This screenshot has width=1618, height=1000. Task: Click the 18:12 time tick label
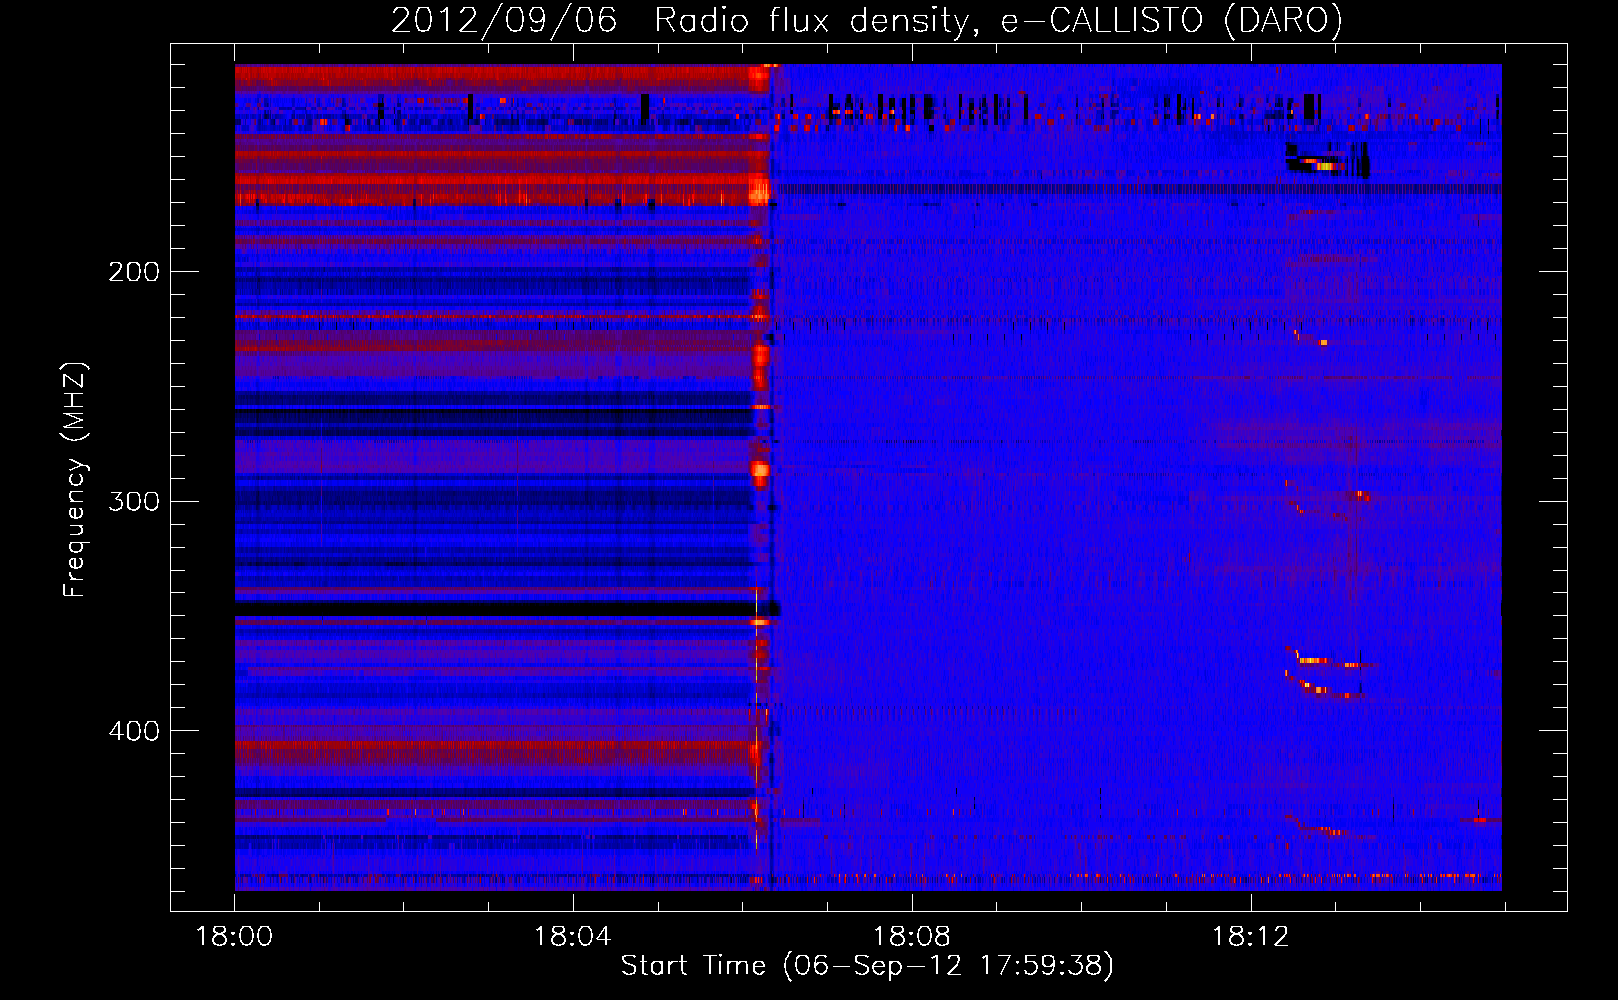click(x=1251, y=937)
